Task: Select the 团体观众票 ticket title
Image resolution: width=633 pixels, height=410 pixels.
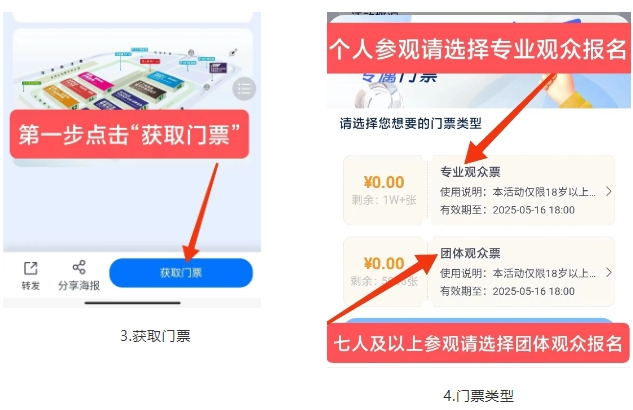Action: coord(470,253)
